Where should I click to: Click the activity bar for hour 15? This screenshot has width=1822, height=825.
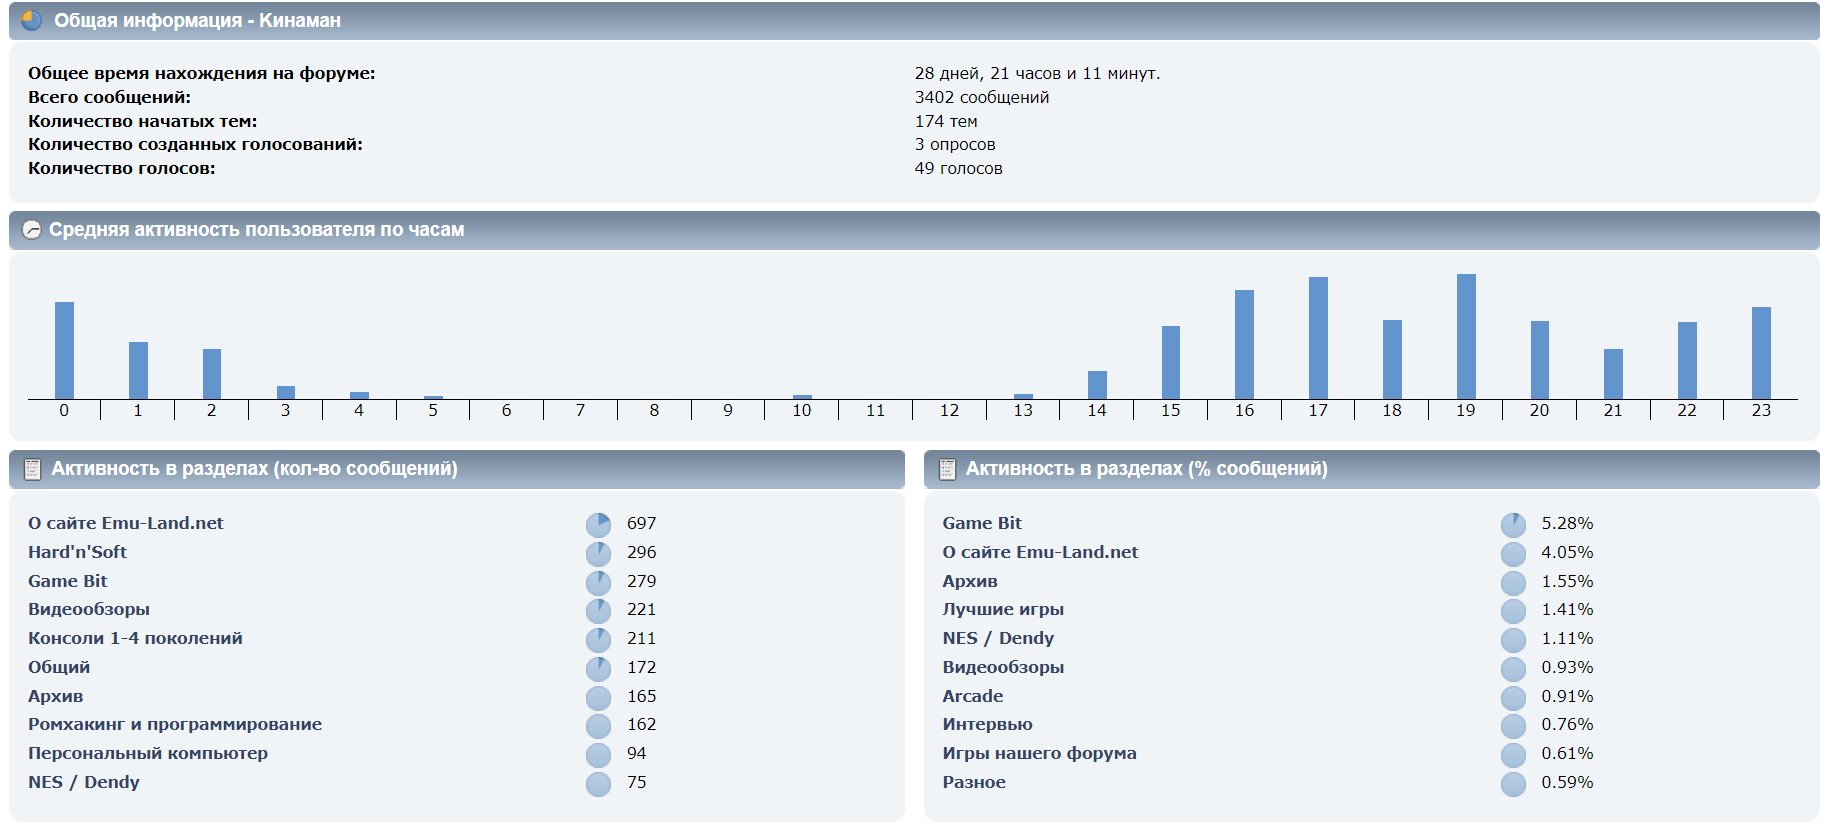tap(1171, 362)
